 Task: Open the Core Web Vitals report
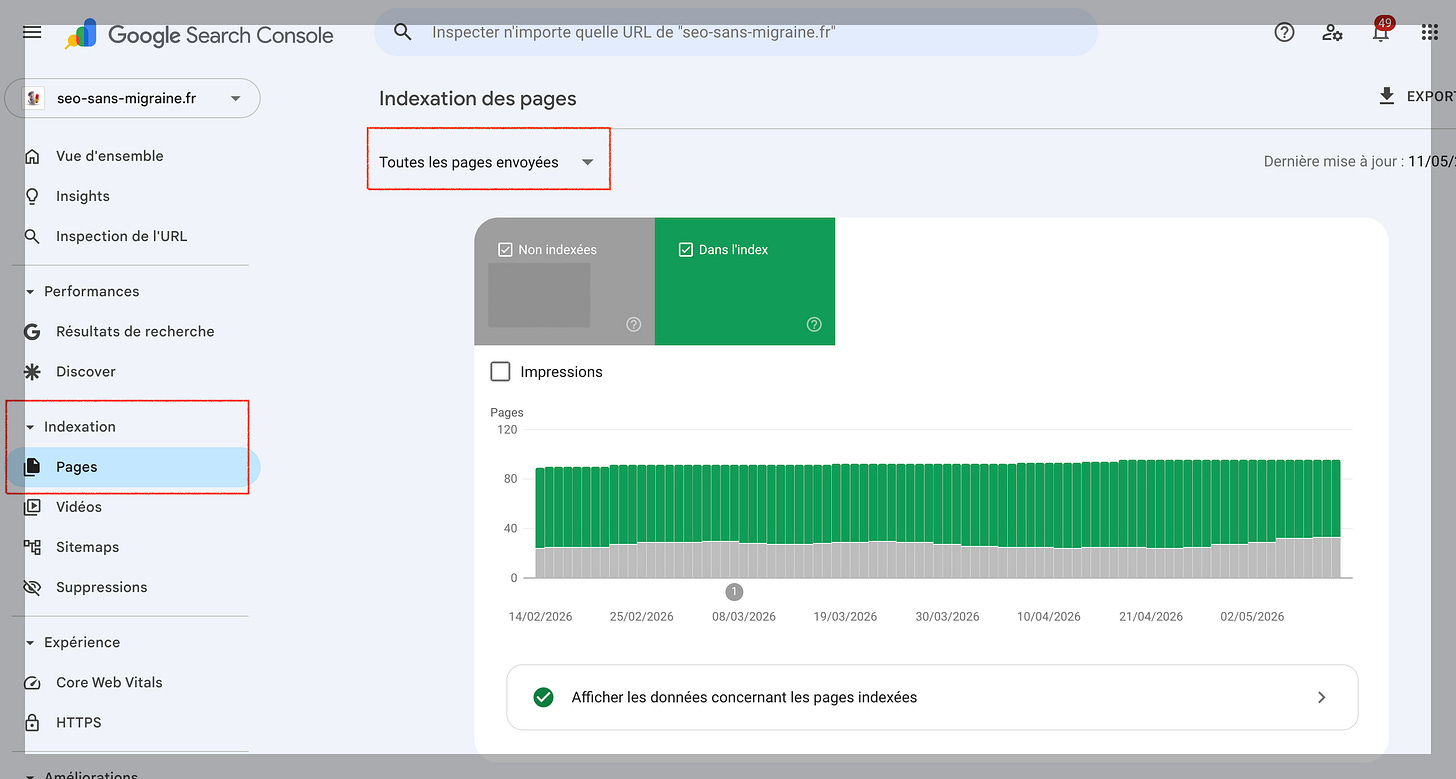109,682
